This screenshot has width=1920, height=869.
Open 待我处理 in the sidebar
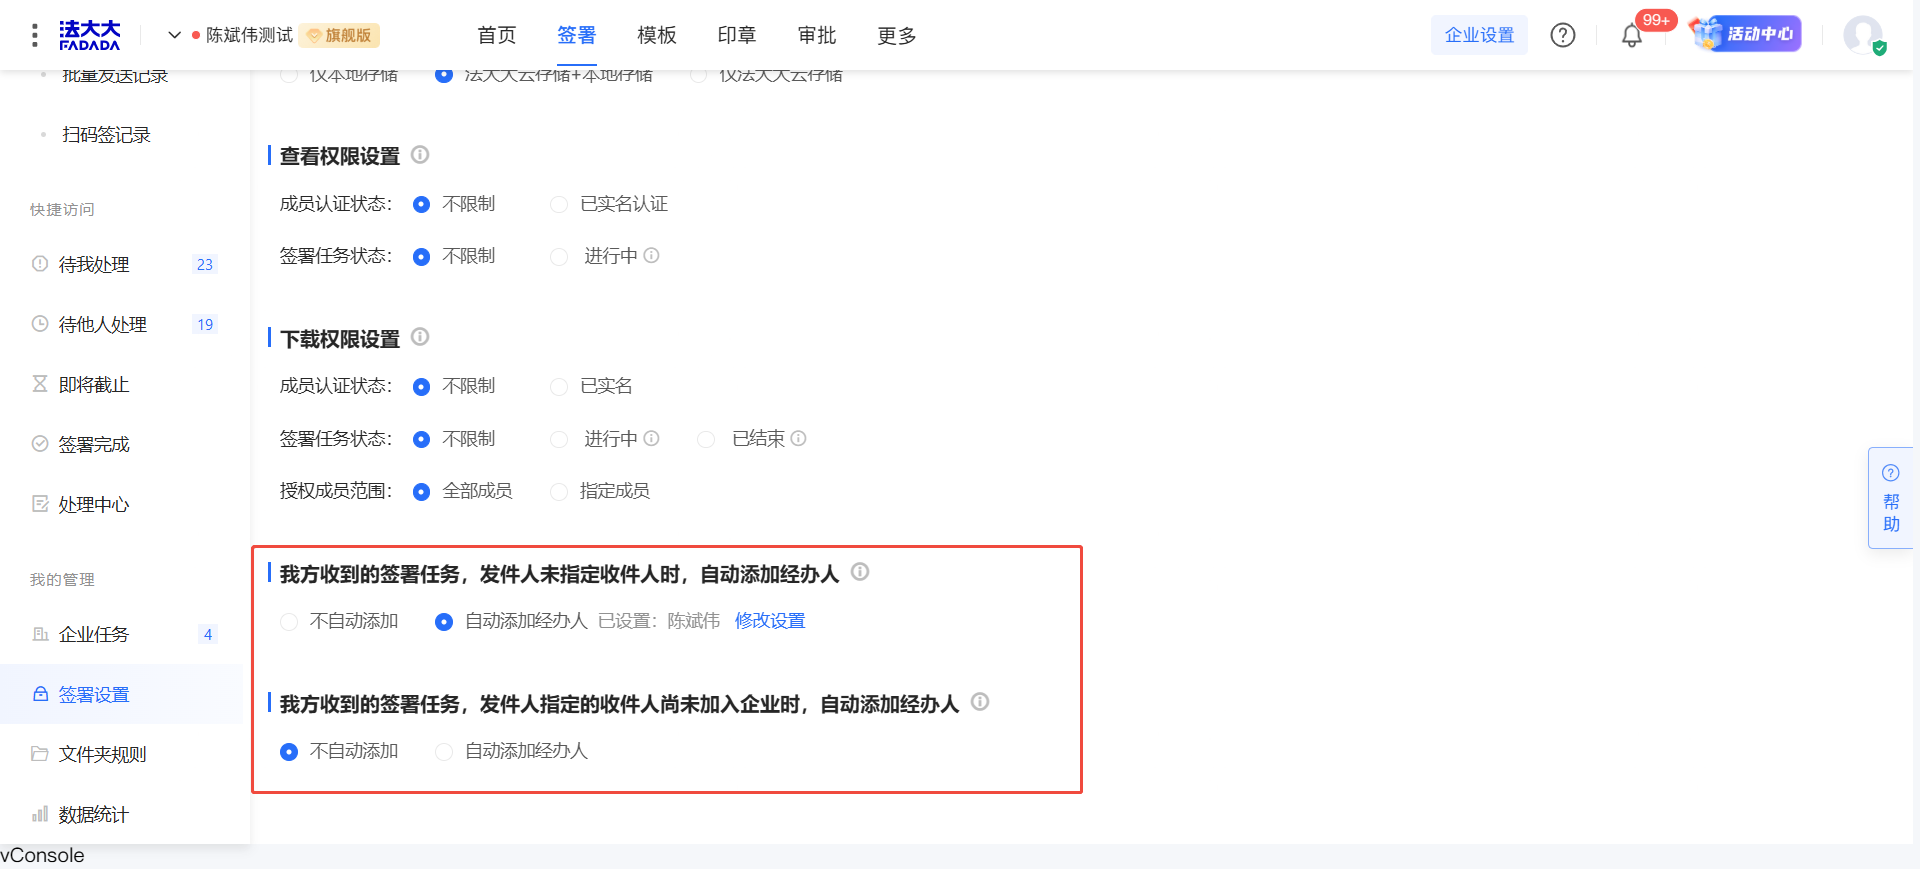pyautogui.click(x=94, y=264)
